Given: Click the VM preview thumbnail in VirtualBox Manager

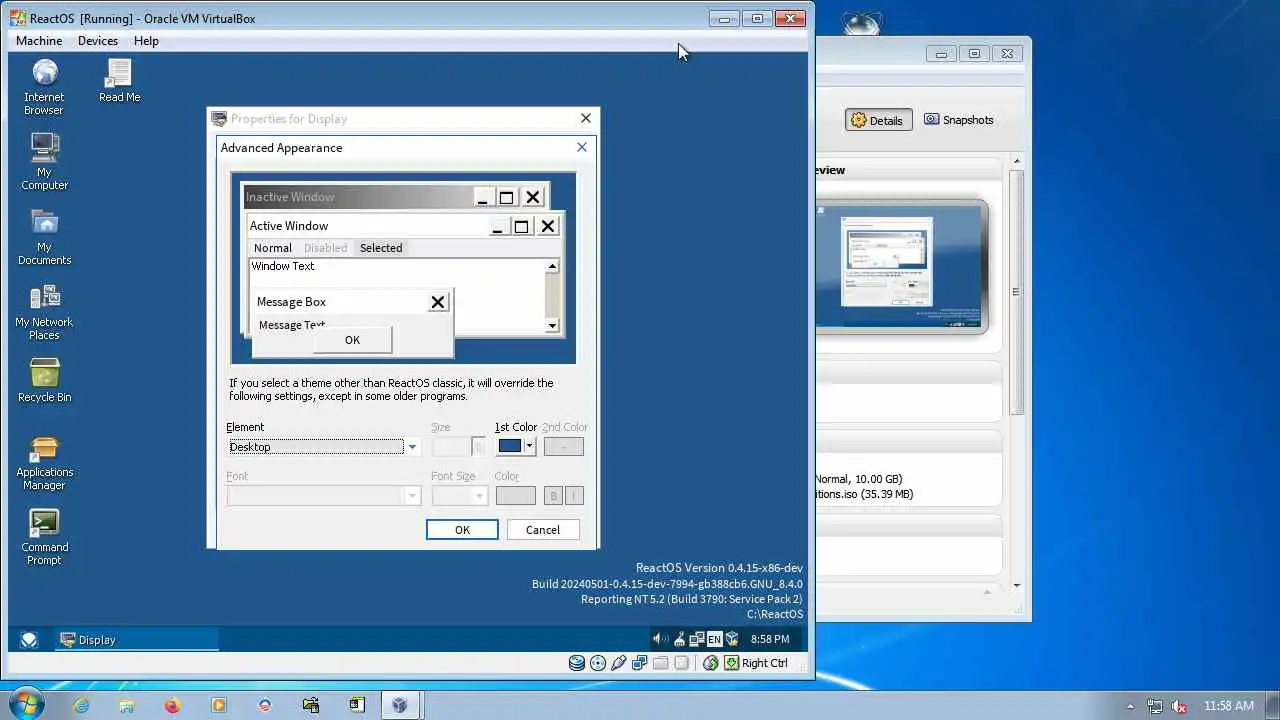Looking at the screenshot, I should [900, 267].
